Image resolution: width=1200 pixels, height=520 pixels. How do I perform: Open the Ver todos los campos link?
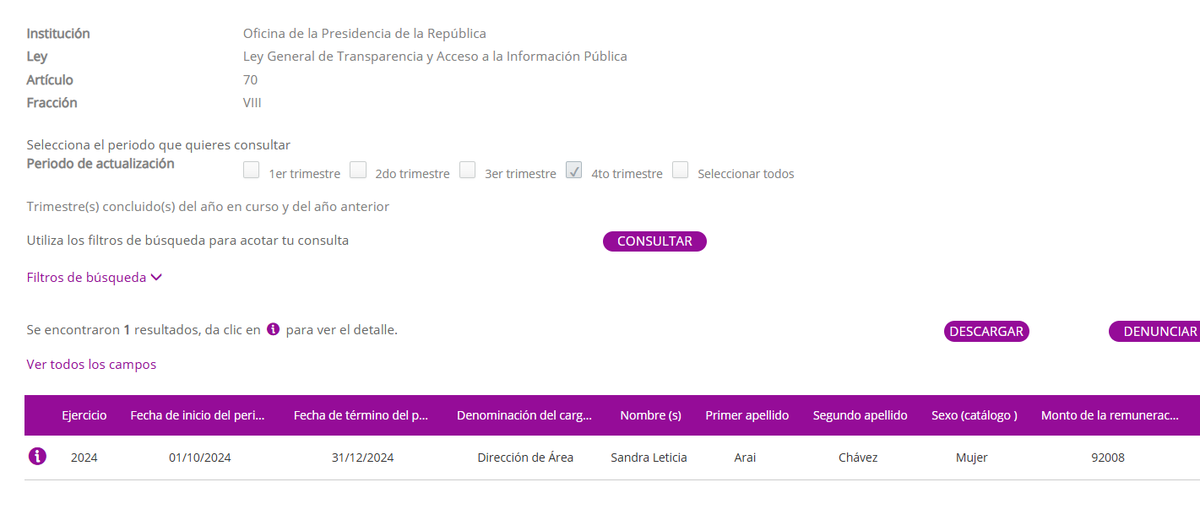[x=91, y=365]
